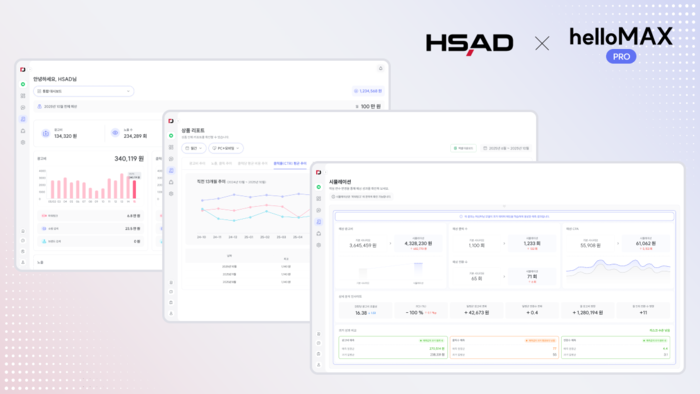The image size is (700, 394).
Task: Select the highlighted report icon in the 시뮬레이션 sidebar
Action: click(318, 222)
